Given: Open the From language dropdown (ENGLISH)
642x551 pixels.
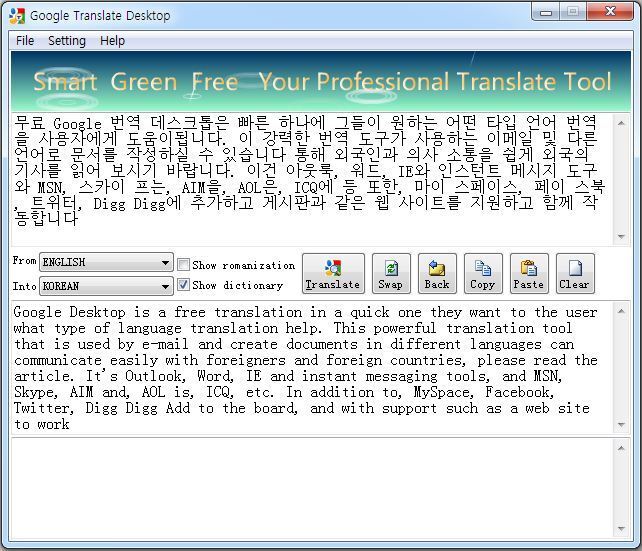Looking at the screenshot, I should (106, 262).
